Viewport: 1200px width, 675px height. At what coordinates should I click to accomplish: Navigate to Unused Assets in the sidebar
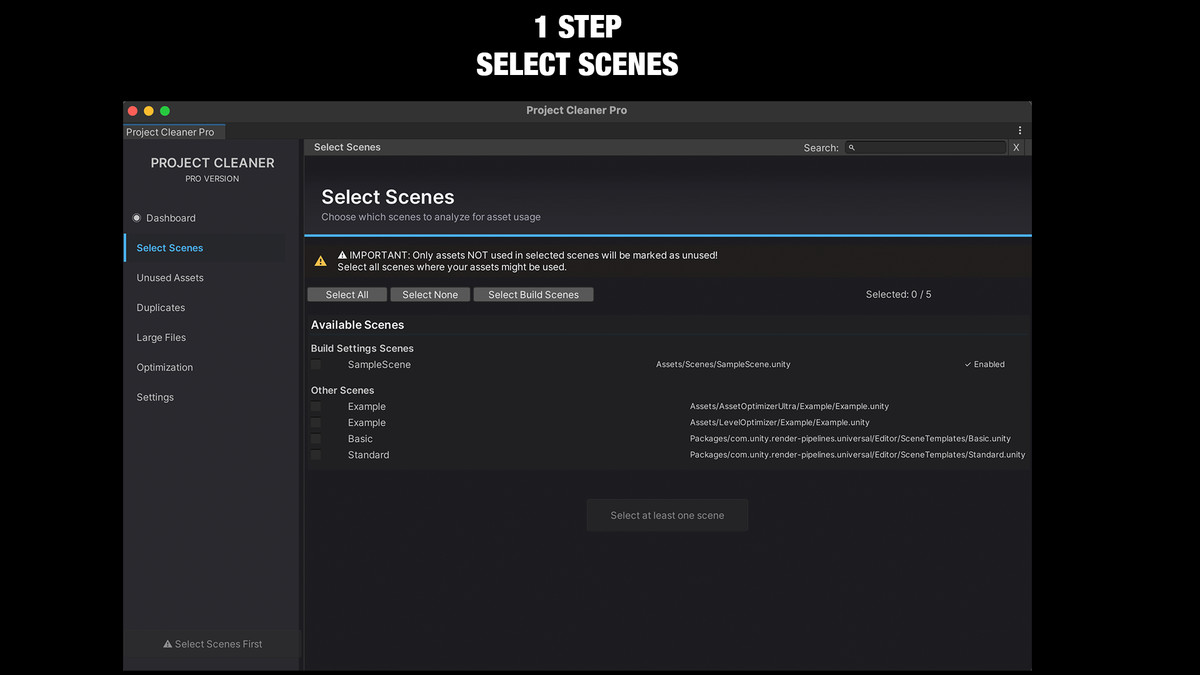pos(170,277)
